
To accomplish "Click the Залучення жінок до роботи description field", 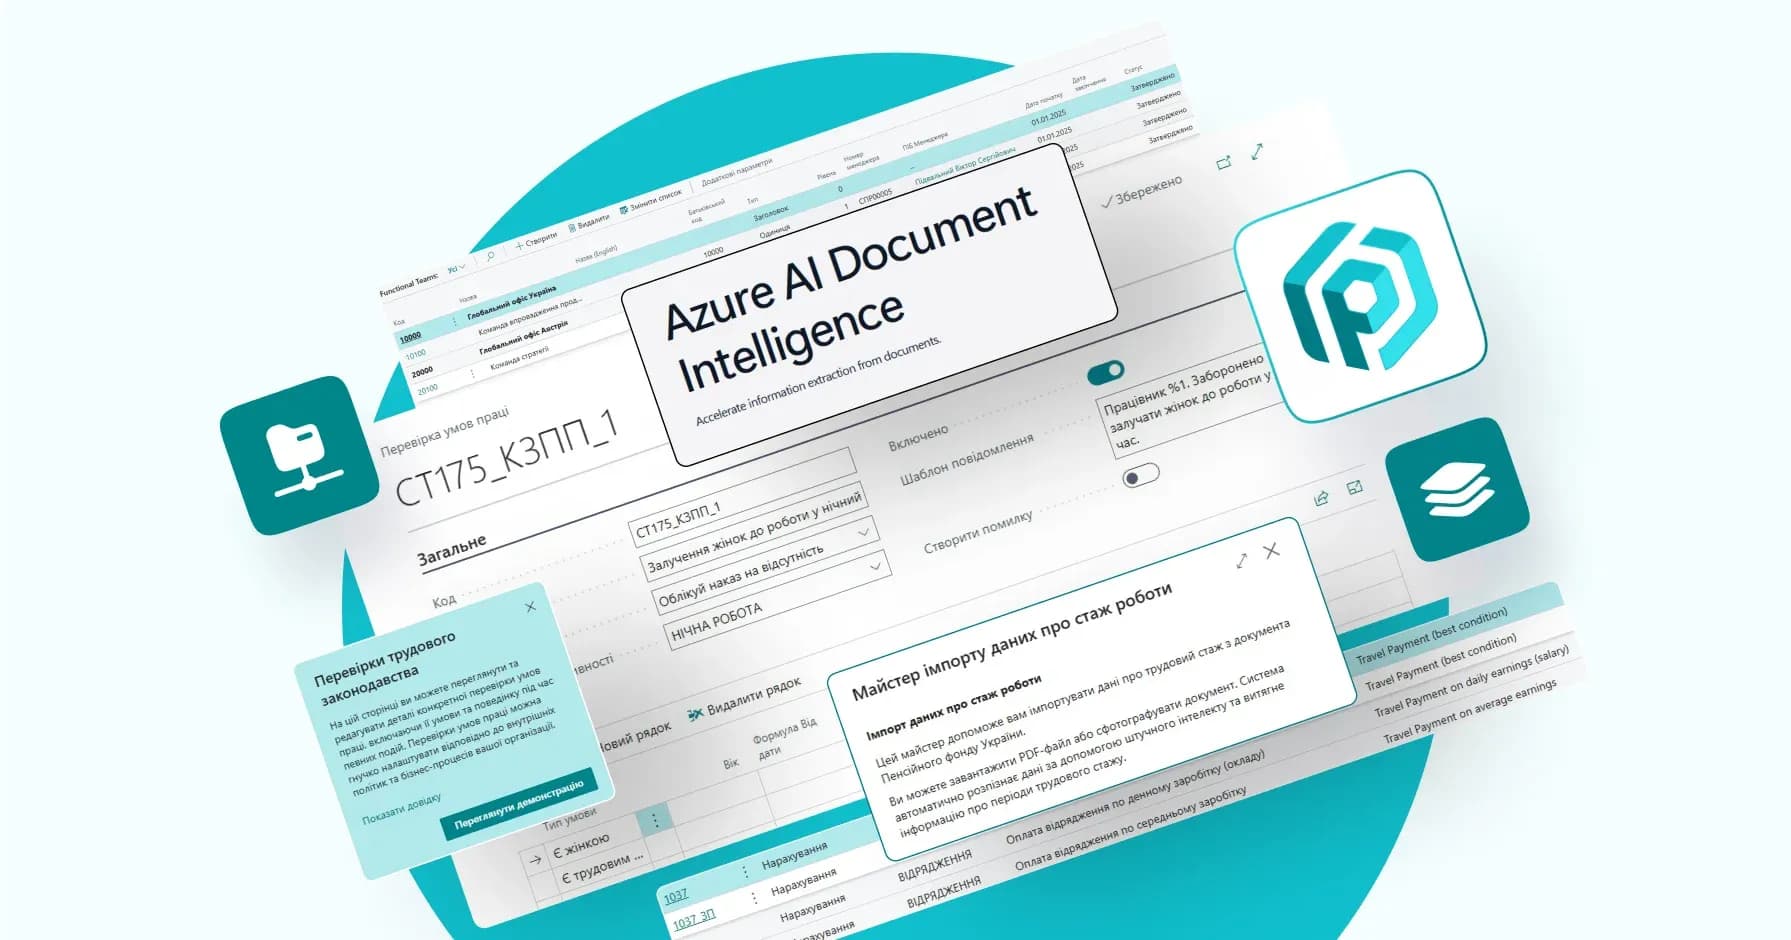I will (x=753, y=533).
